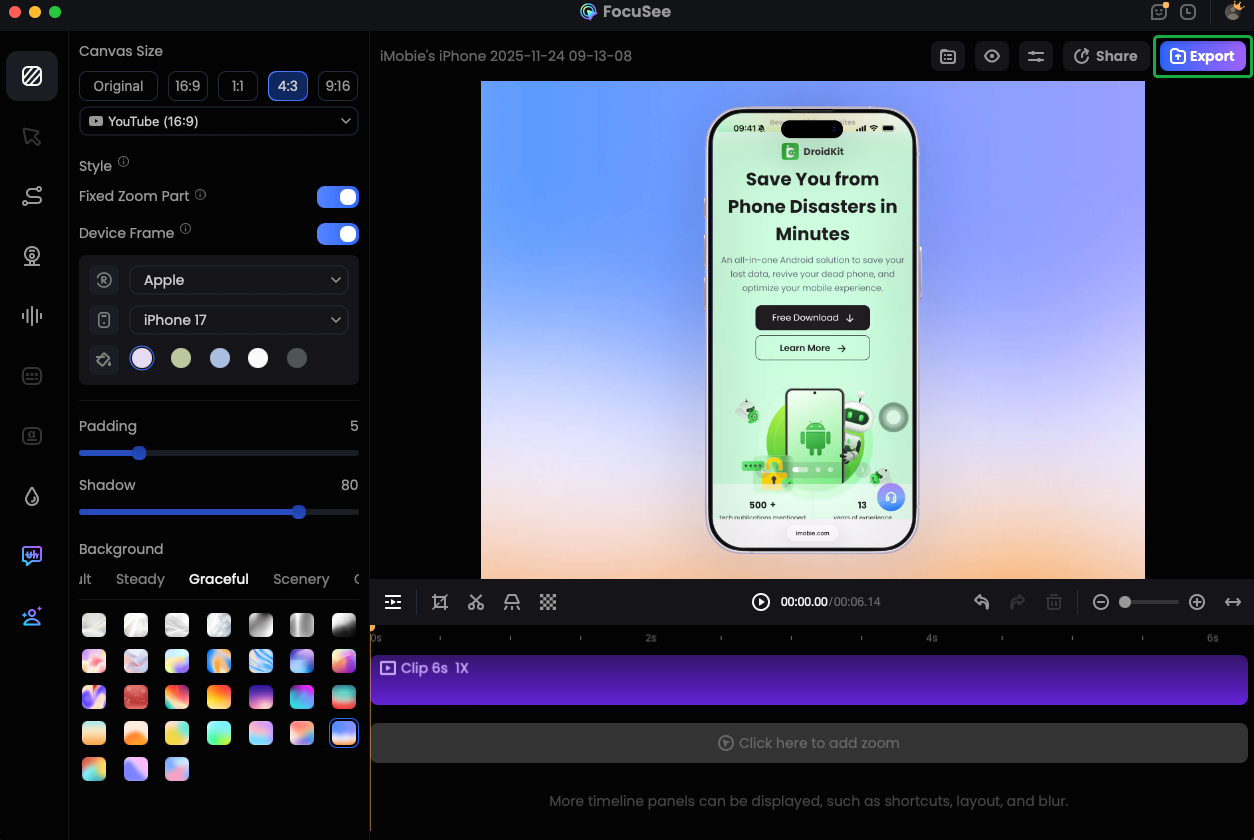Select the cursor/arrow tool in the sidebar
Image resolution: width=1254 pixels, height=840 pixels.
pos(31,136)
